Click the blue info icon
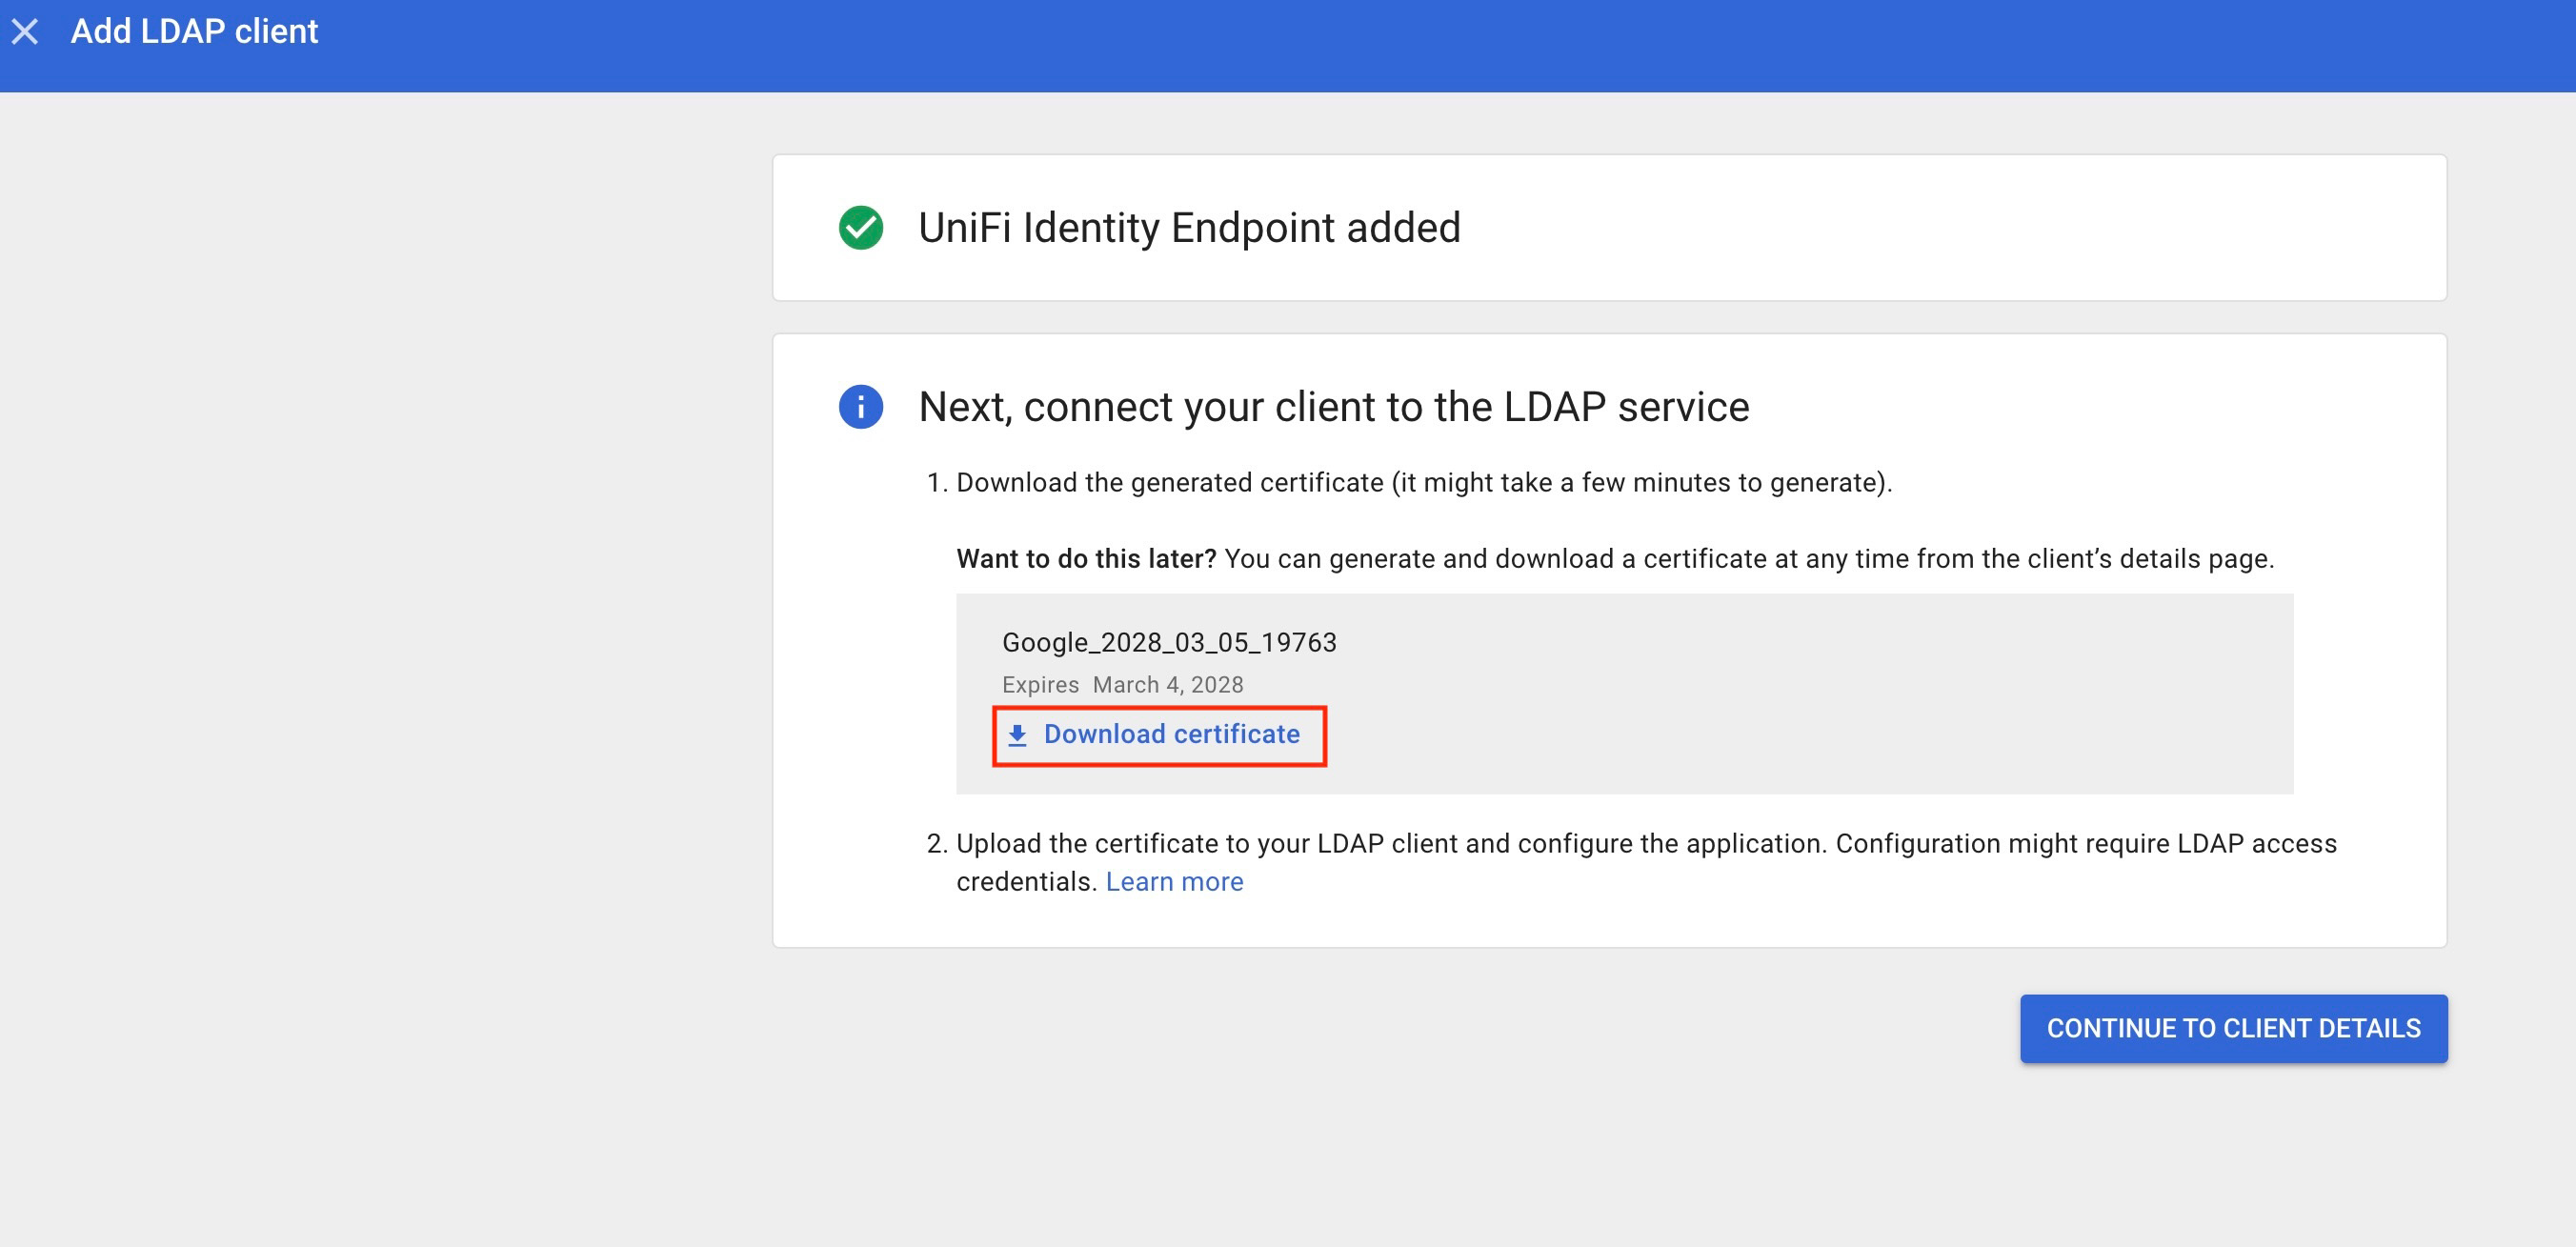This screenshot has height=1247, width=2576. coord(860,407)
